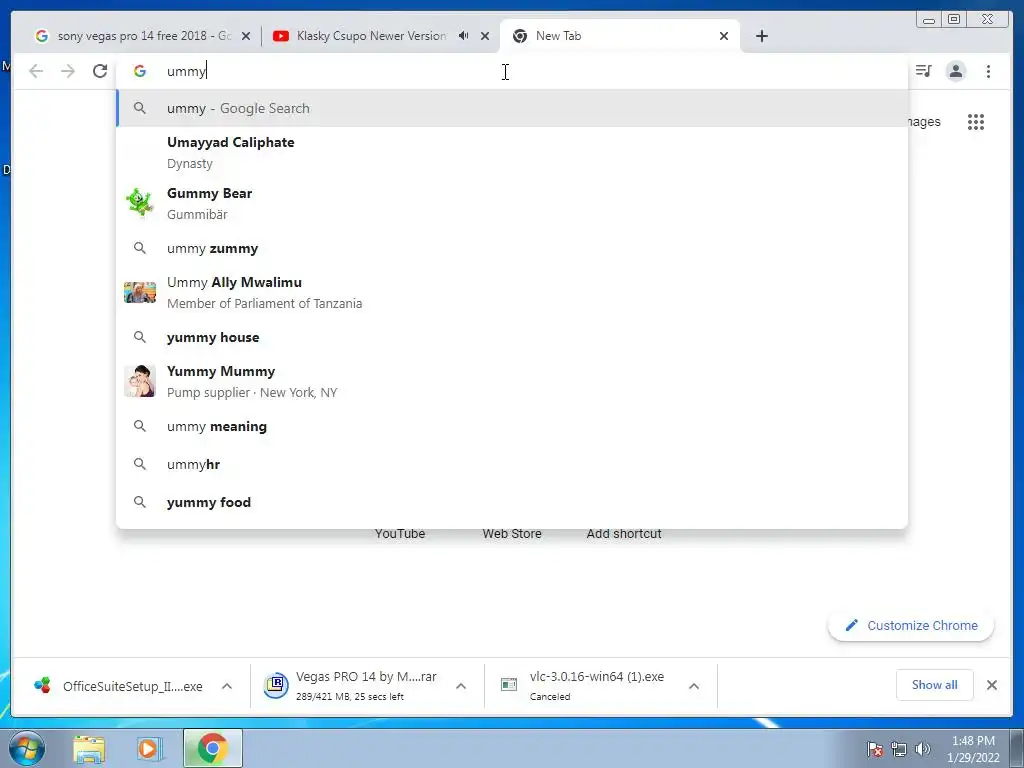Click the Yummy Mummy photo thumbnail
Image resolution: width=1024 pixels, height=768 pixels.
[140, 381]
